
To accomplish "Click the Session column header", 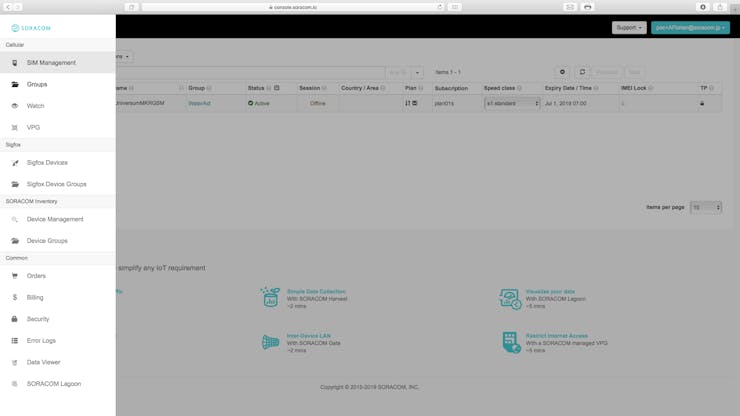I will pos(309,88).
